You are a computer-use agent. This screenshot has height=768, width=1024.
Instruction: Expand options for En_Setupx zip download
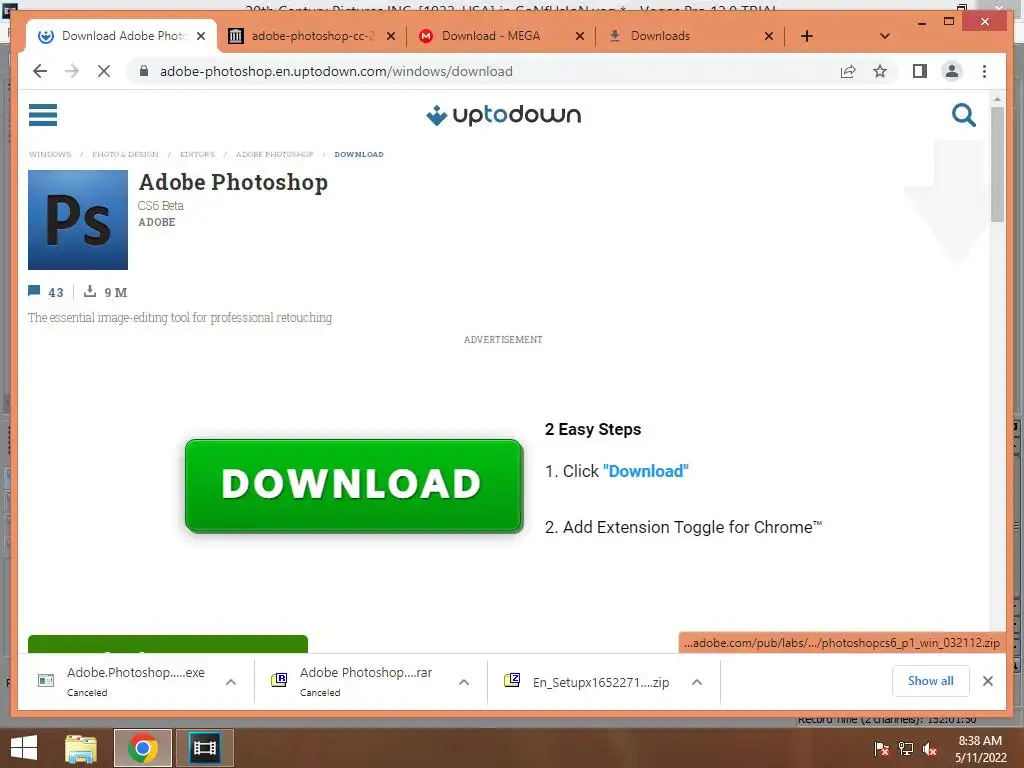click(x=697, y=682)
